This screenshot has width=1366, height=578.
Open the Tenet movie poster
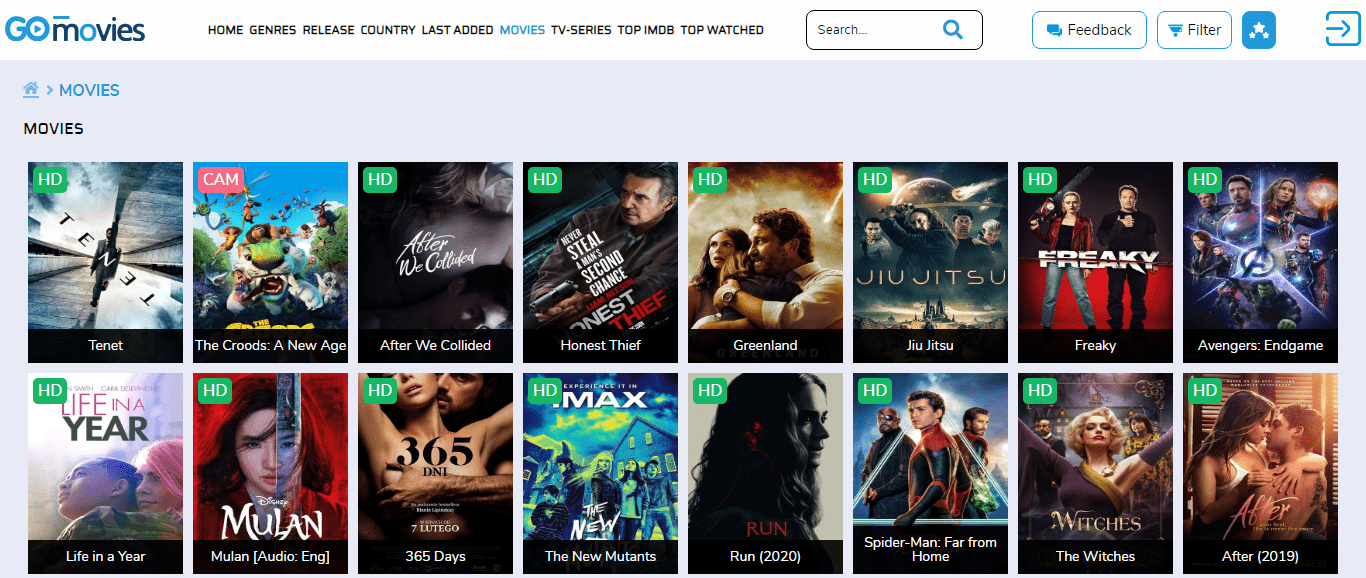[105, 262]
